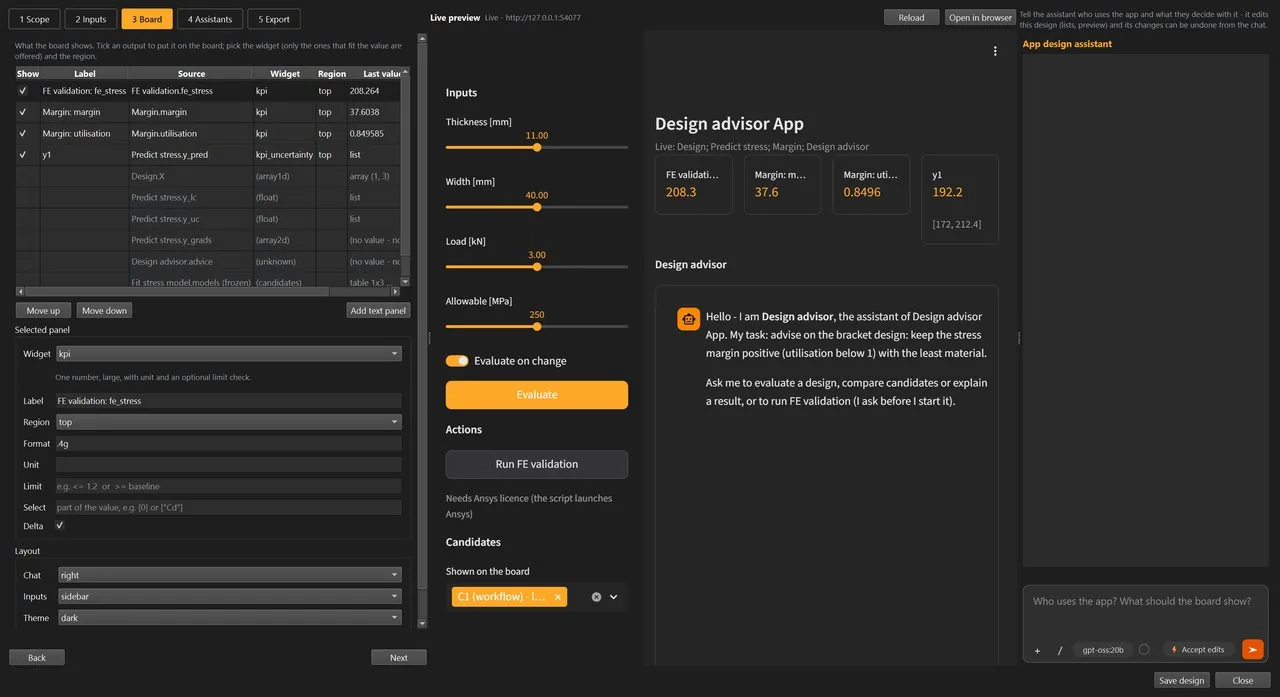
Task: Tick Show for the Design.X row
Action: tap(22, 176)
